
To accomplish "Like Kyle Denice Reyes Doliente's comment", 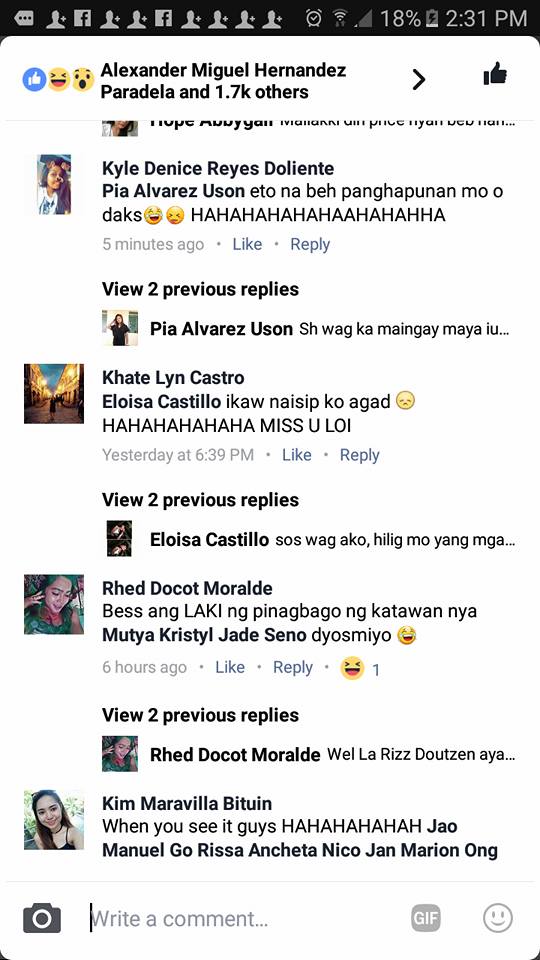I will coord(247,244).
